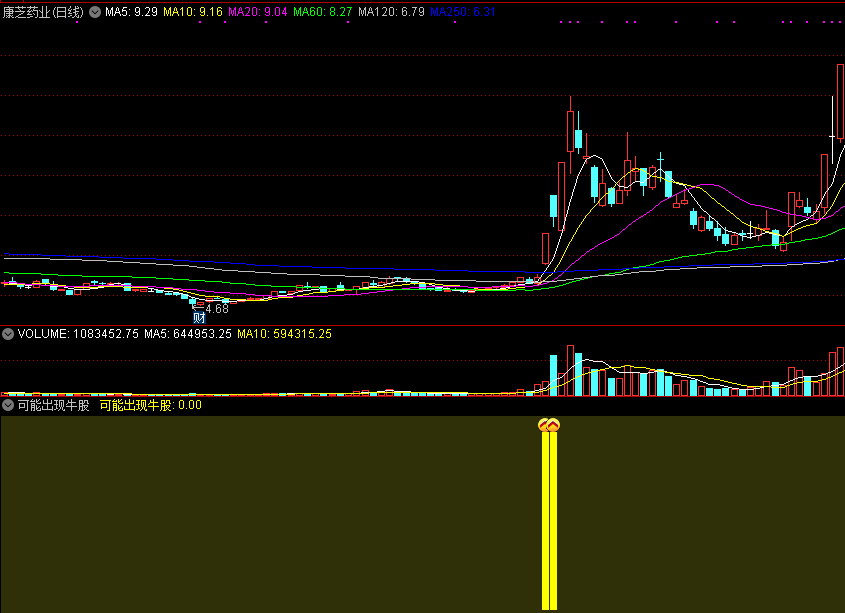Click the MA10: 9.16 label
Viewport: 845px width, 613px height.
(193, 12)
